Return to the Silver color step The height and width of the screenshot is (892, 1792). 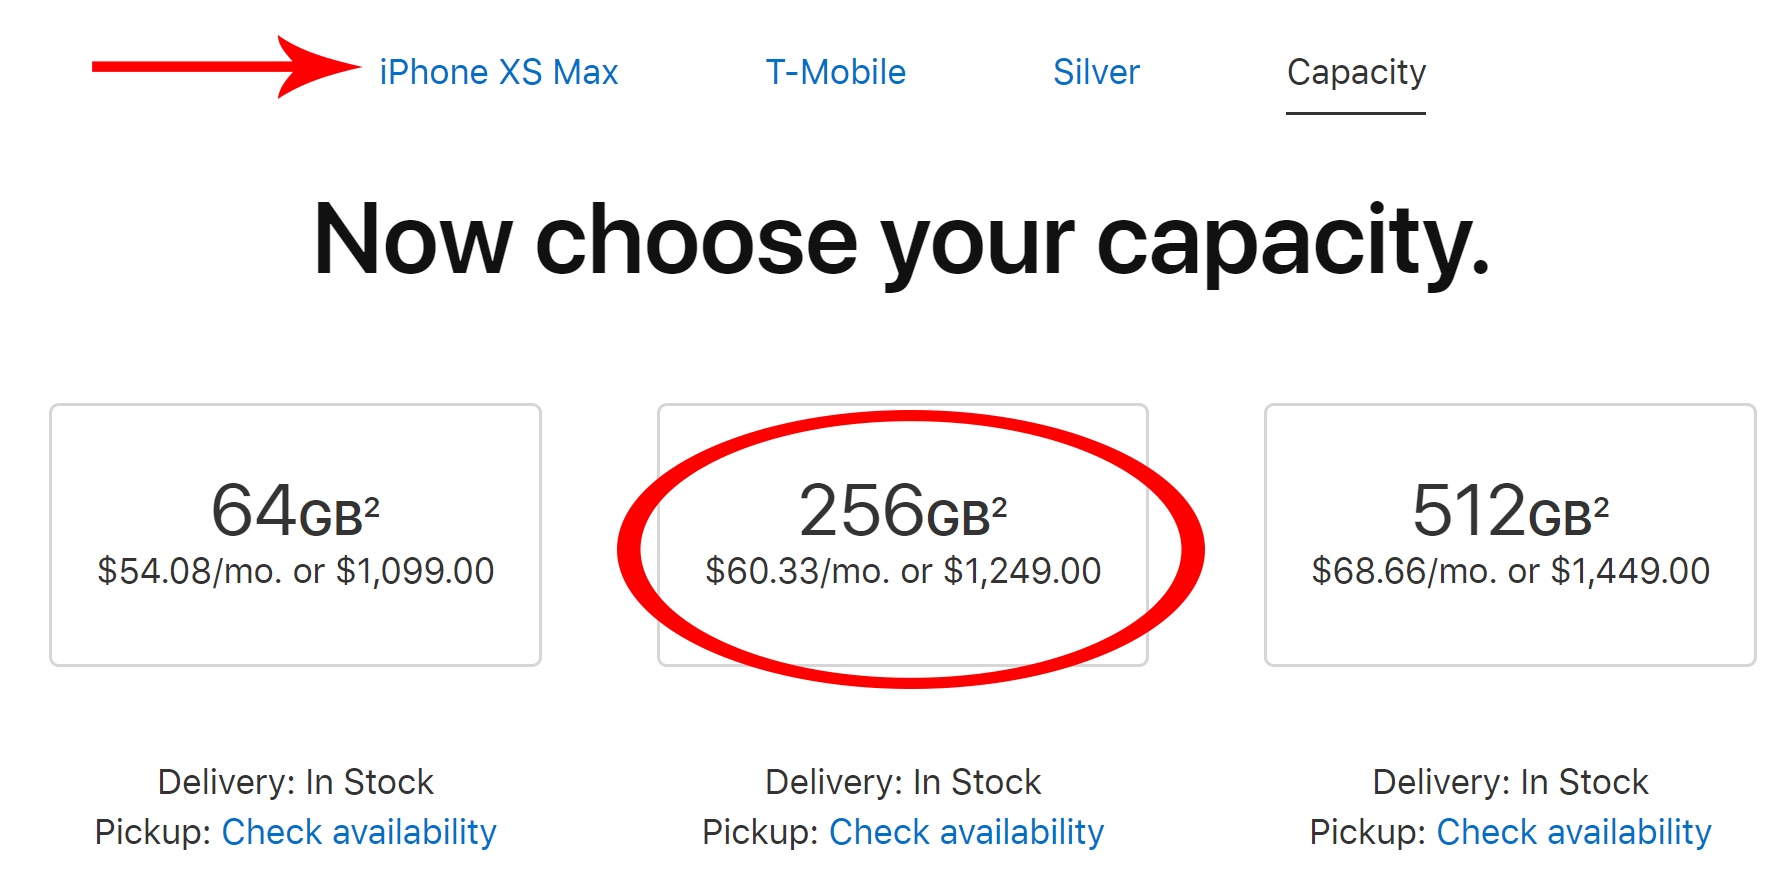[x=1096, y=72]
